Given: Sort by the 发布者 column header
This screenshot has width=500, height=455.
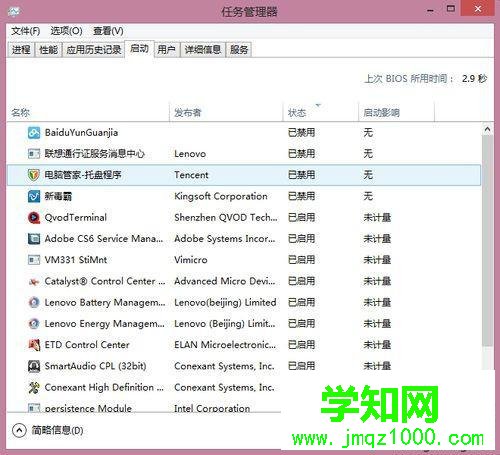Looking at the screenshot, I should tap(226, 112).
